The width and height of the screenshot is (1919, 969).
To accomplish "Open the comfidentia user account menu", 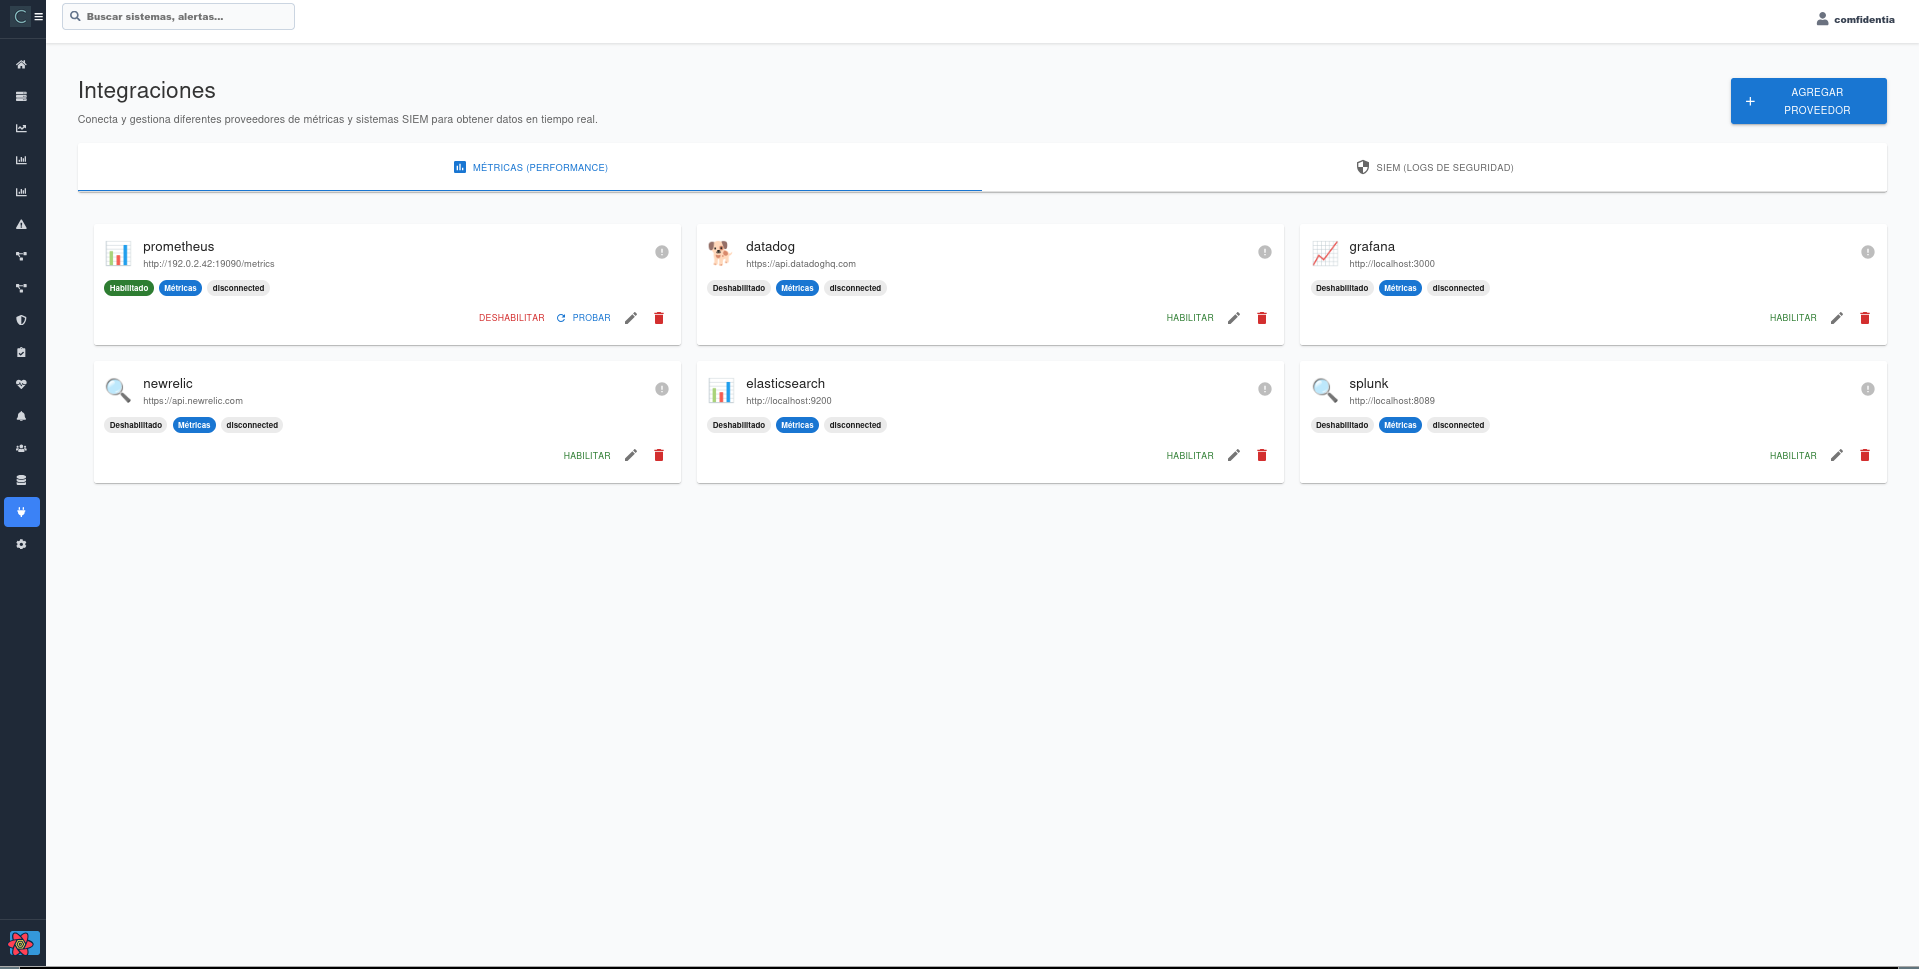I will [1855, 18].
